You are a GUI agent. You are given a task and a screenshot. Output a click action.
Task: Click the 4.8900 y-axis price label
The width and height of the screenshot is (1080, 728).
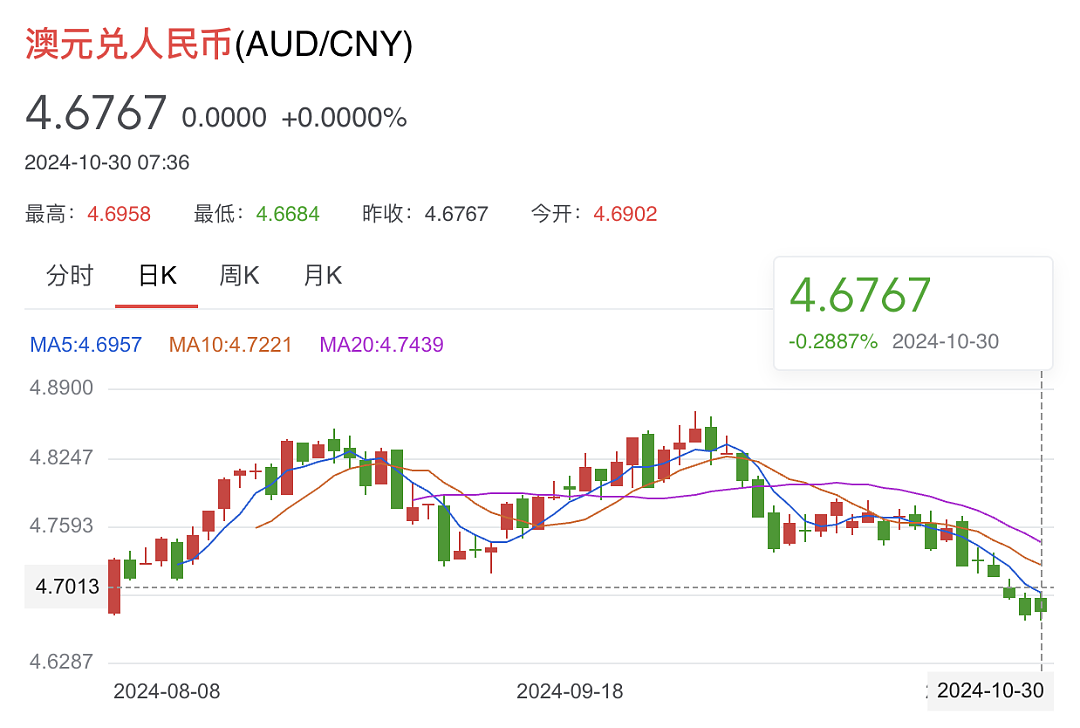[x=64, y=388]
